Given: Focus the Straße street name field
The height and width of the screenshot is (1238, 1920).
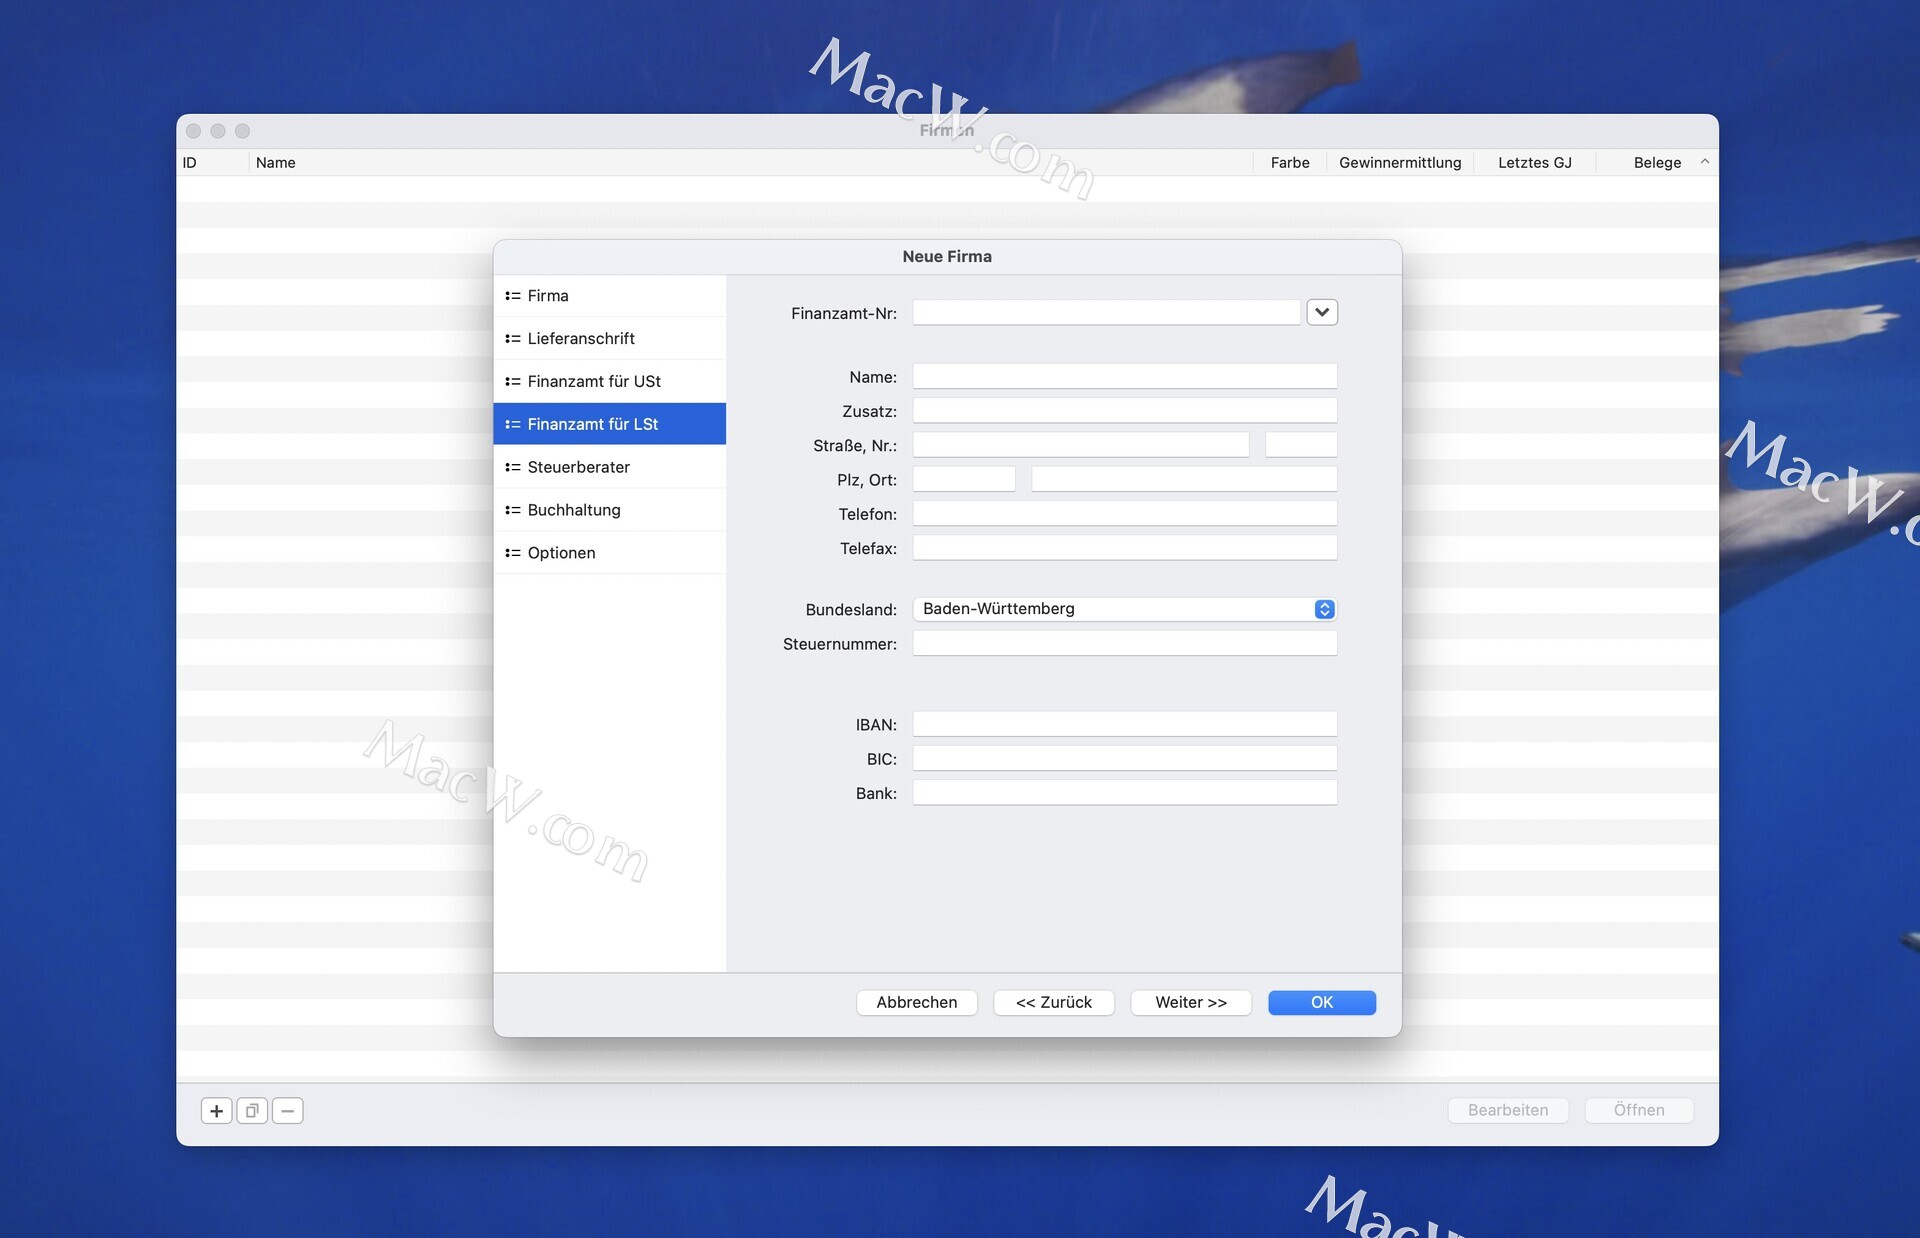Looking at the screenshot, I should 1081,445.
